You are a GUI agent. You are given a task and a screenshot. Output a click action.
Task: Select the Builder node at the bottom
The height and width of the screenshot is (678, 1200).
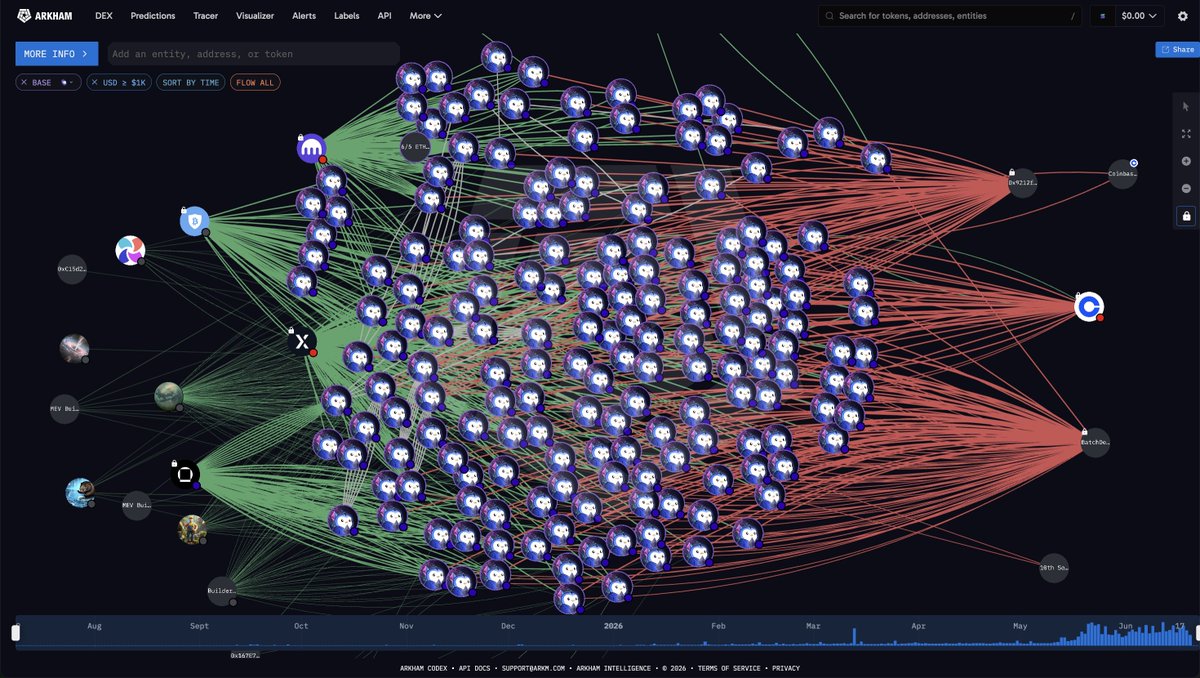[222, 591]
